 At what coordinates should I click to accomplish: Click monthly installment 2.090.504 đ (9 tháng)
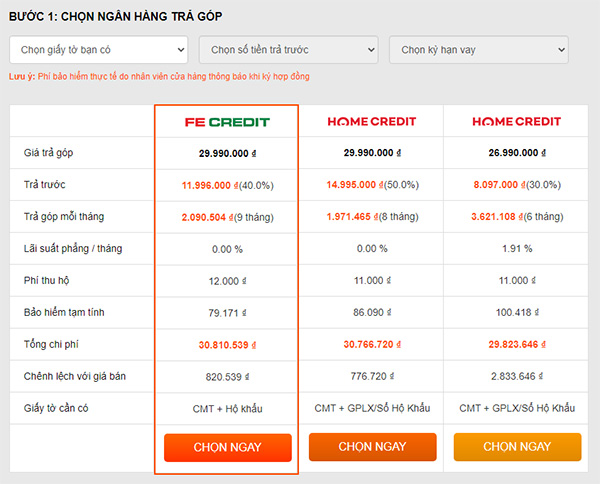coord(227,217)
